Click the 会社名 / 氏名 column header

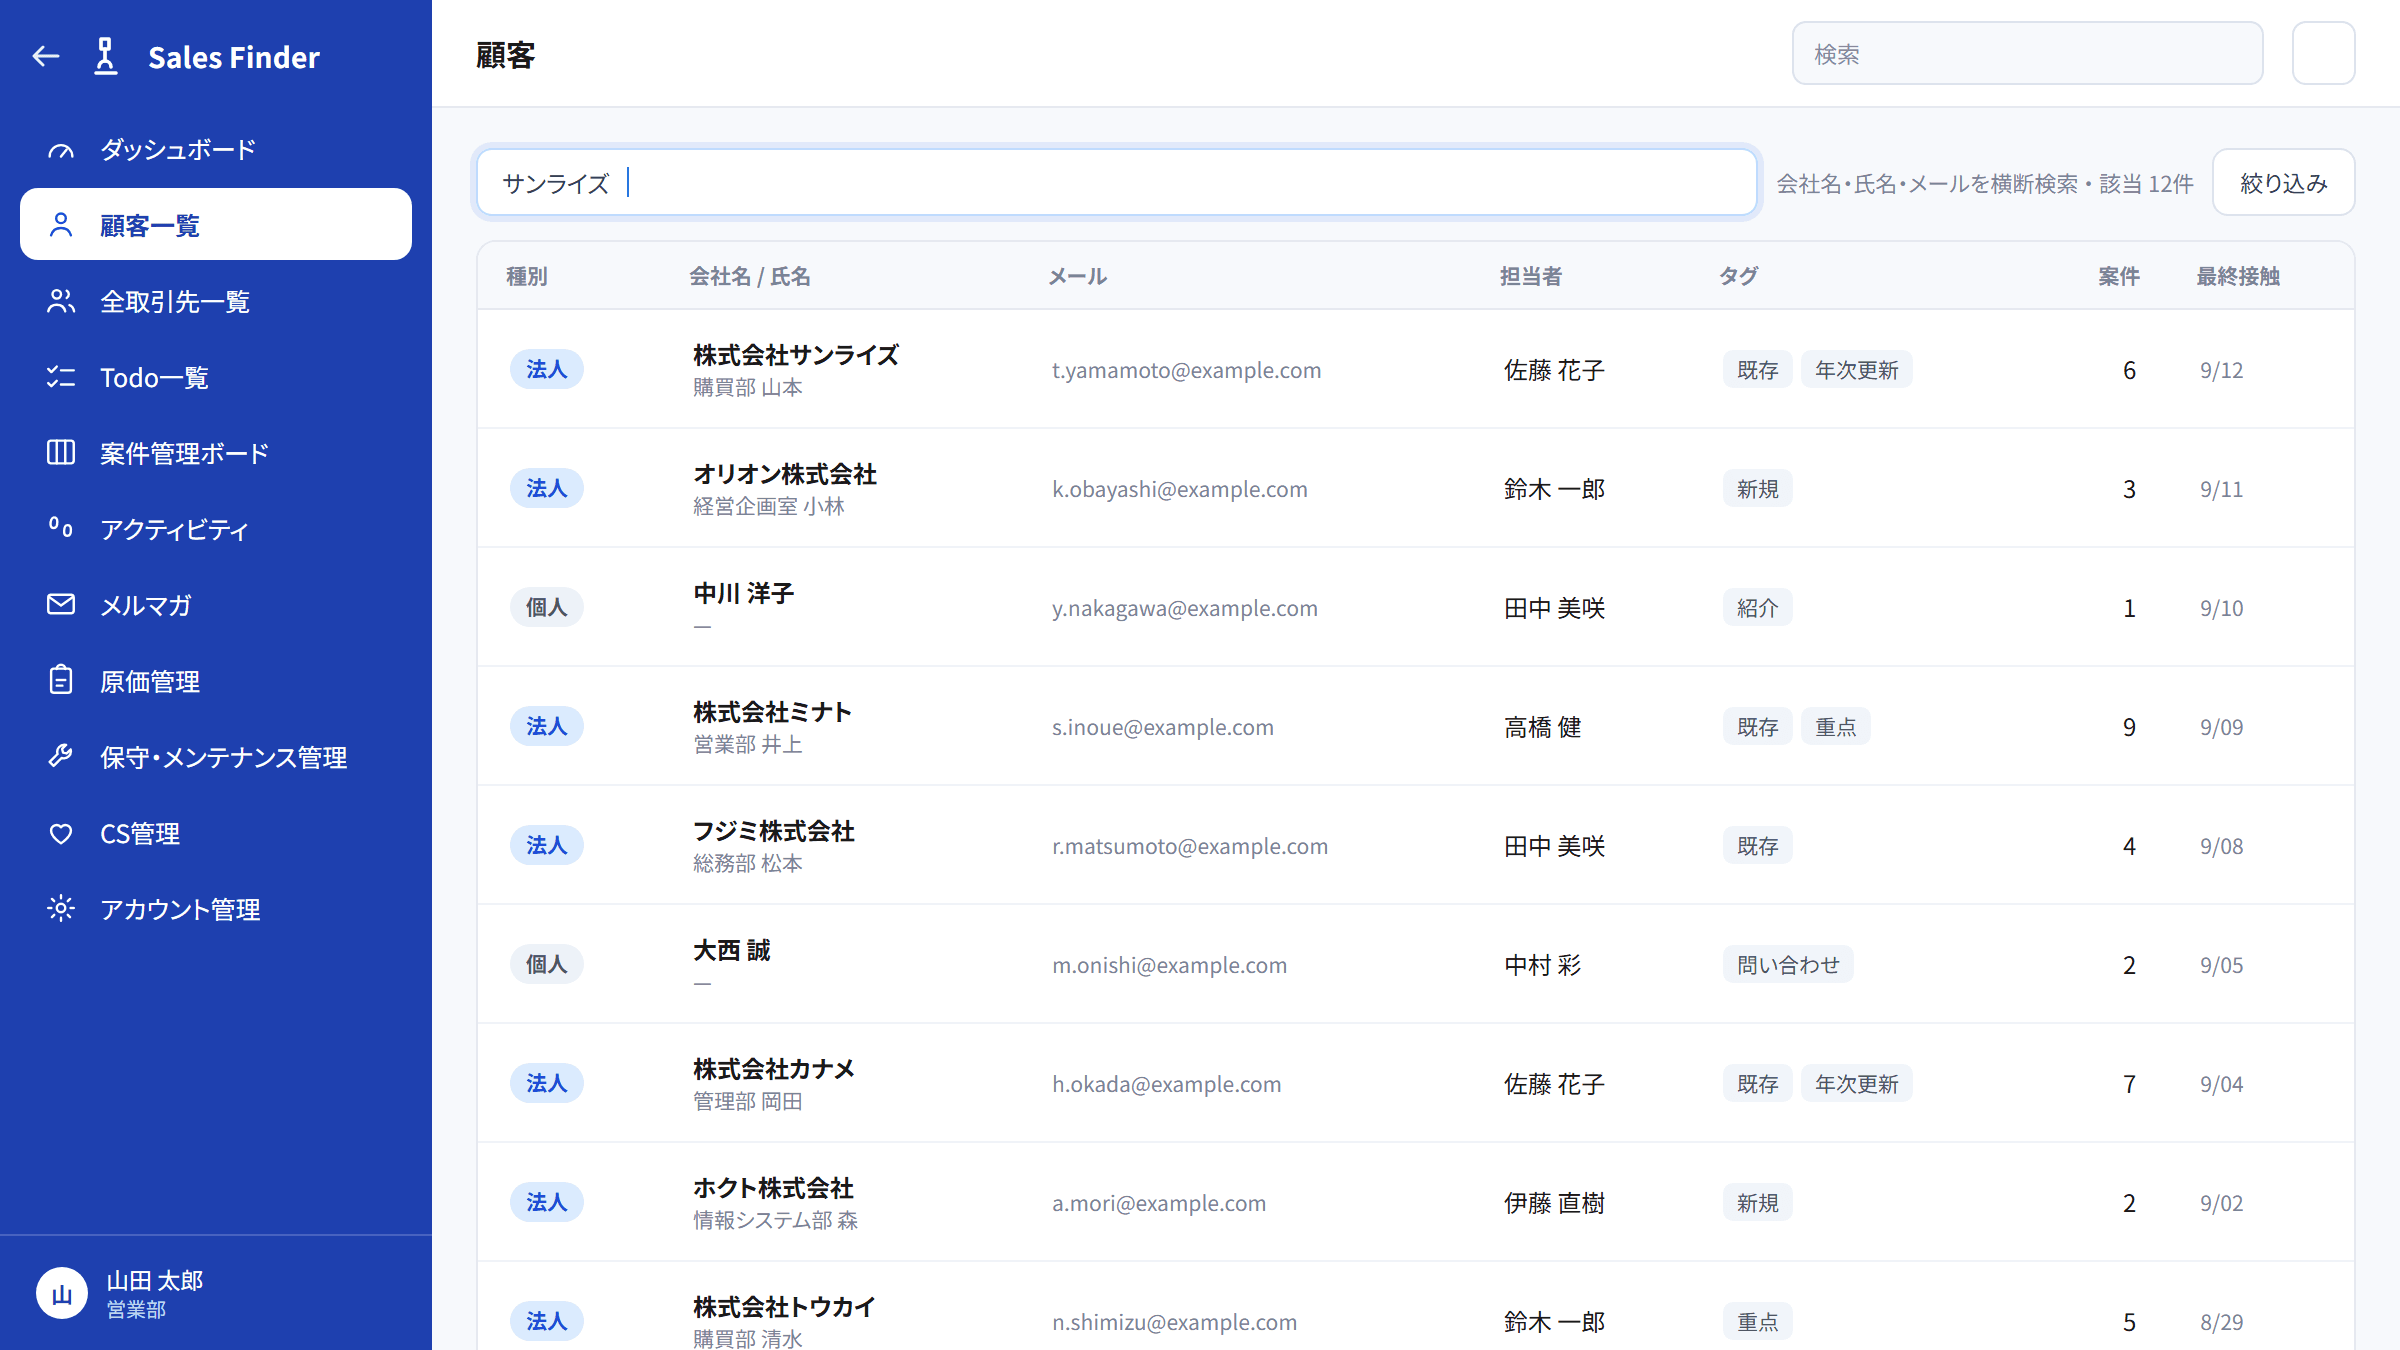750,276
